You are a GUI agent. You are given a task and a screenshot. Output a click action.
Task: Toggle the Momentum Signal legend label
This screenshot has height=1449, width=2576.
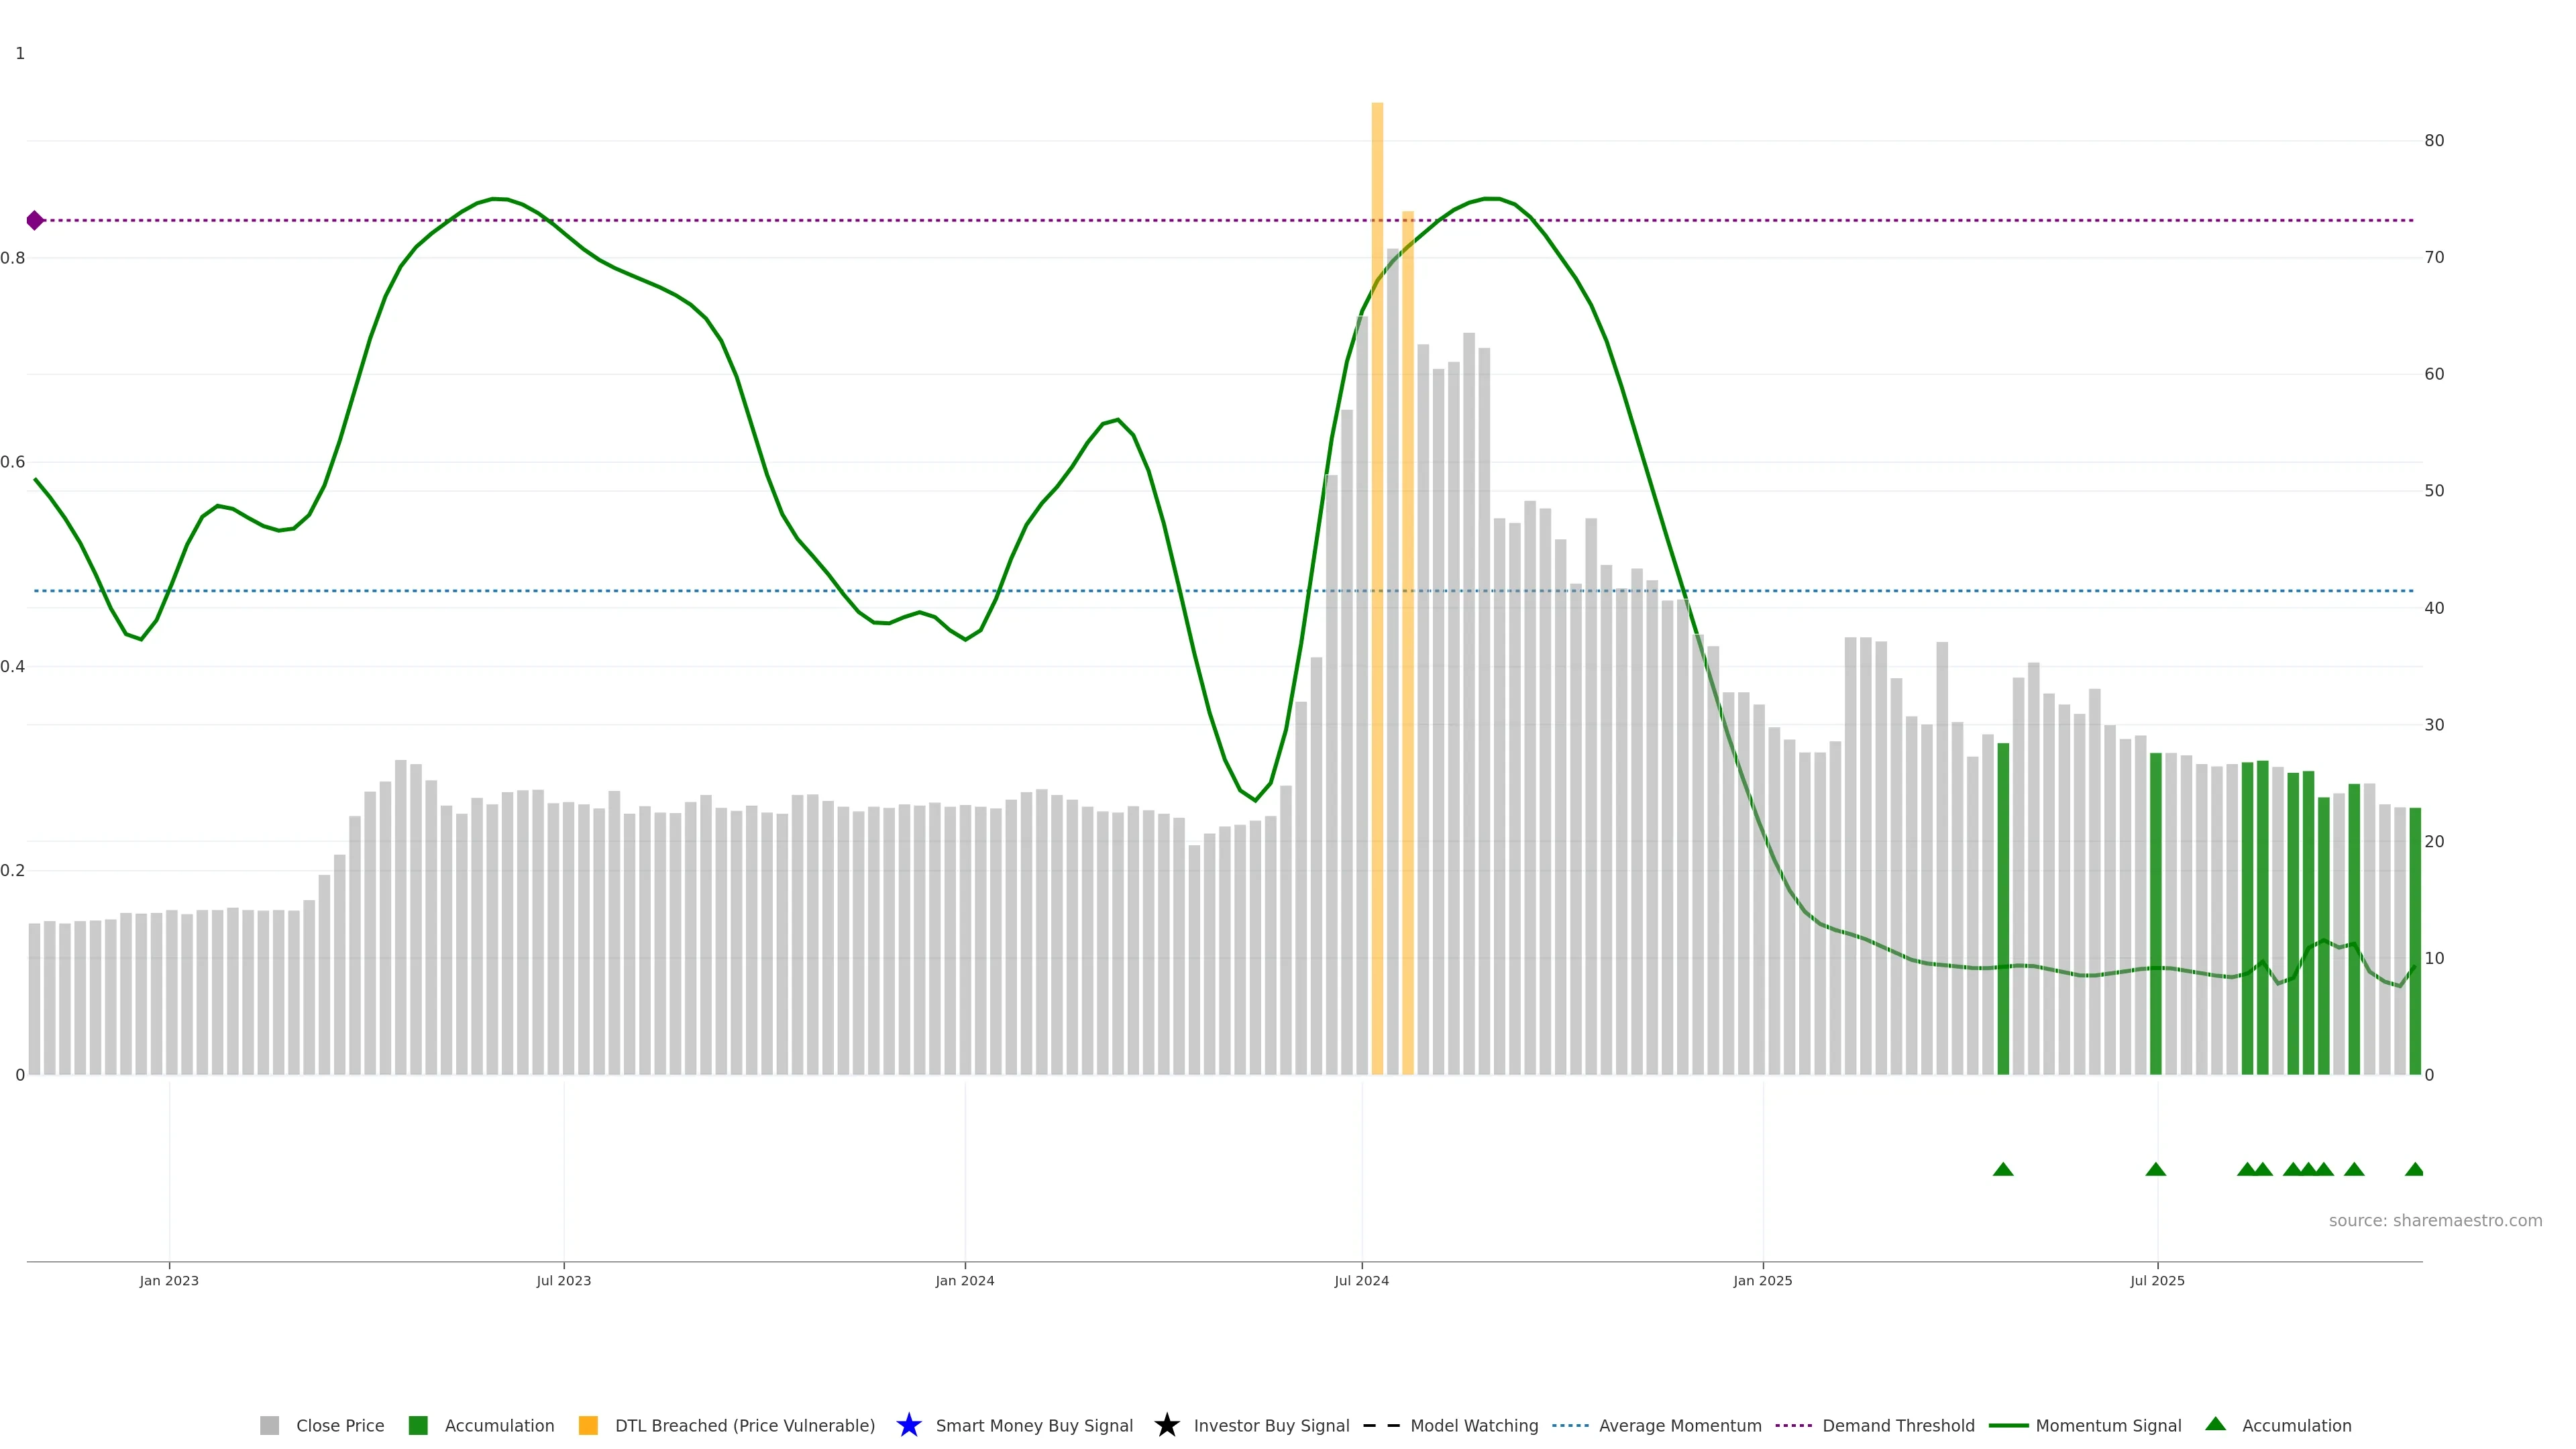[2108, 1426]
